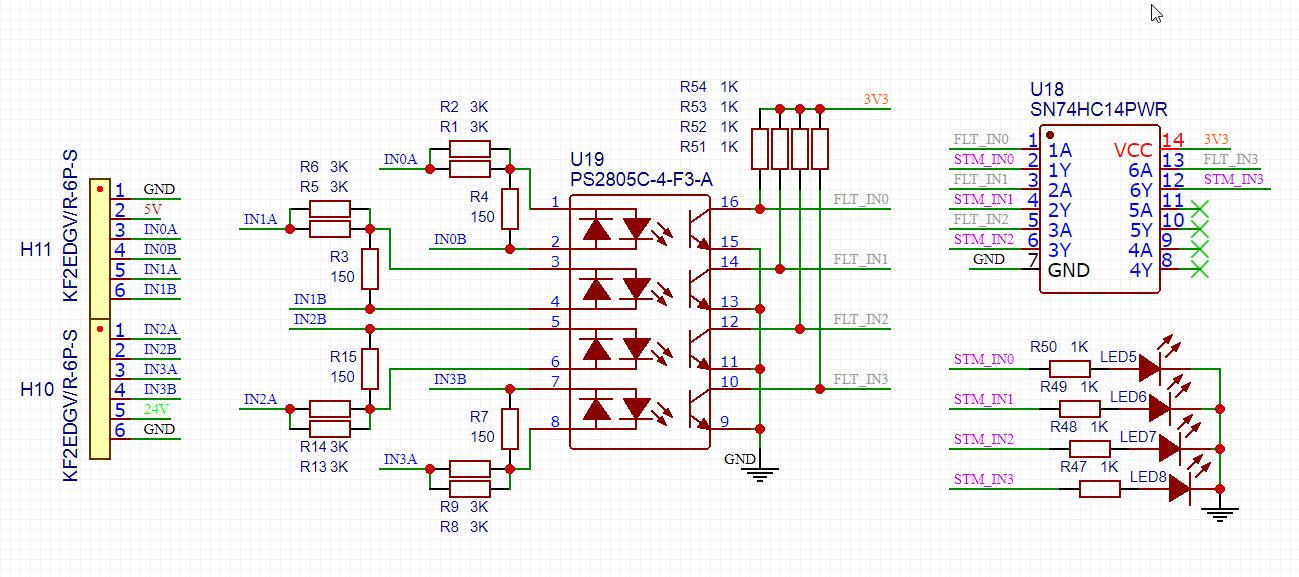The width and height of the screenshot is (1299, 577).
Task: Select the ground symbol beside LED8
Action: click(1220, 514)
